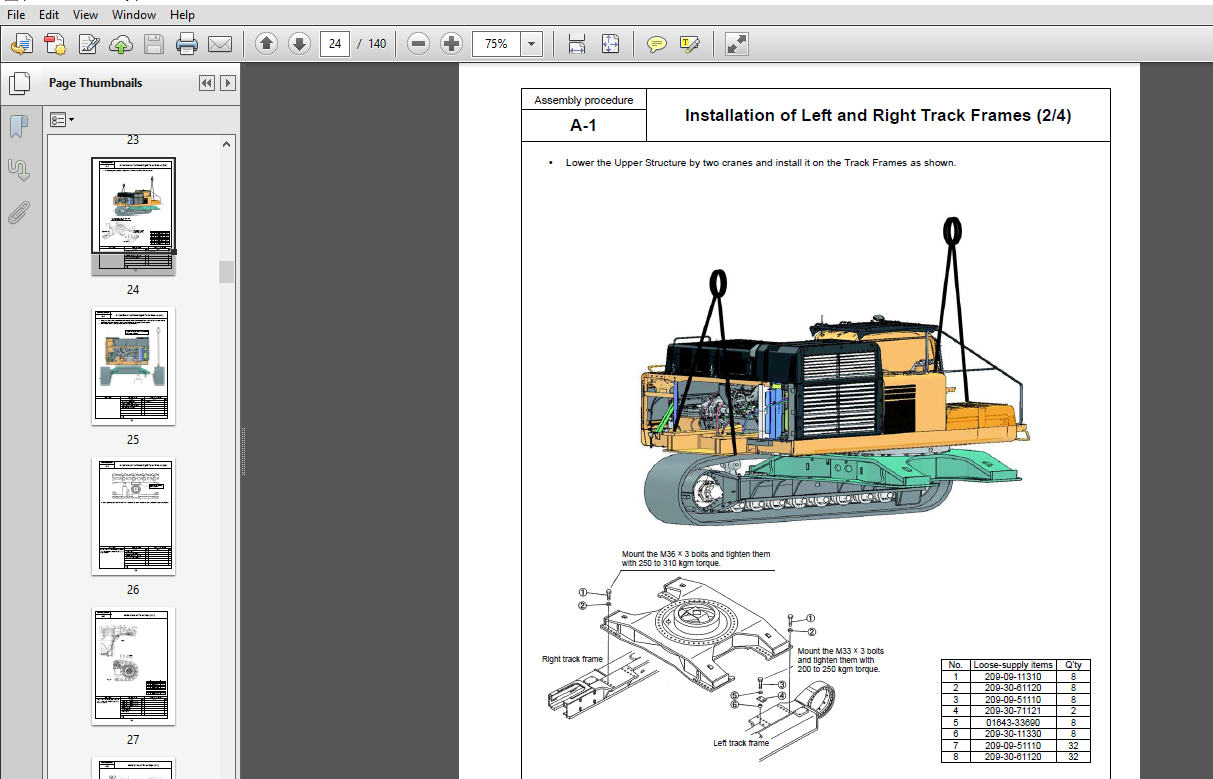Select the page 26 thumbnail
This screenshot has width=1213, height=779.
133,516
